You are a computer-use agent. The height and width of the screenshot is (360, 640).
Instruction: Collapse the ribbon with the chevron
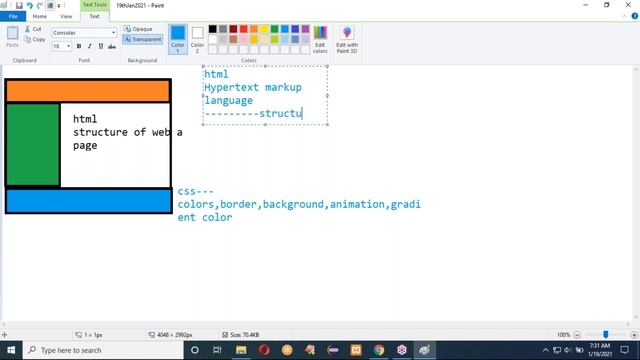[x=624, y=16]
